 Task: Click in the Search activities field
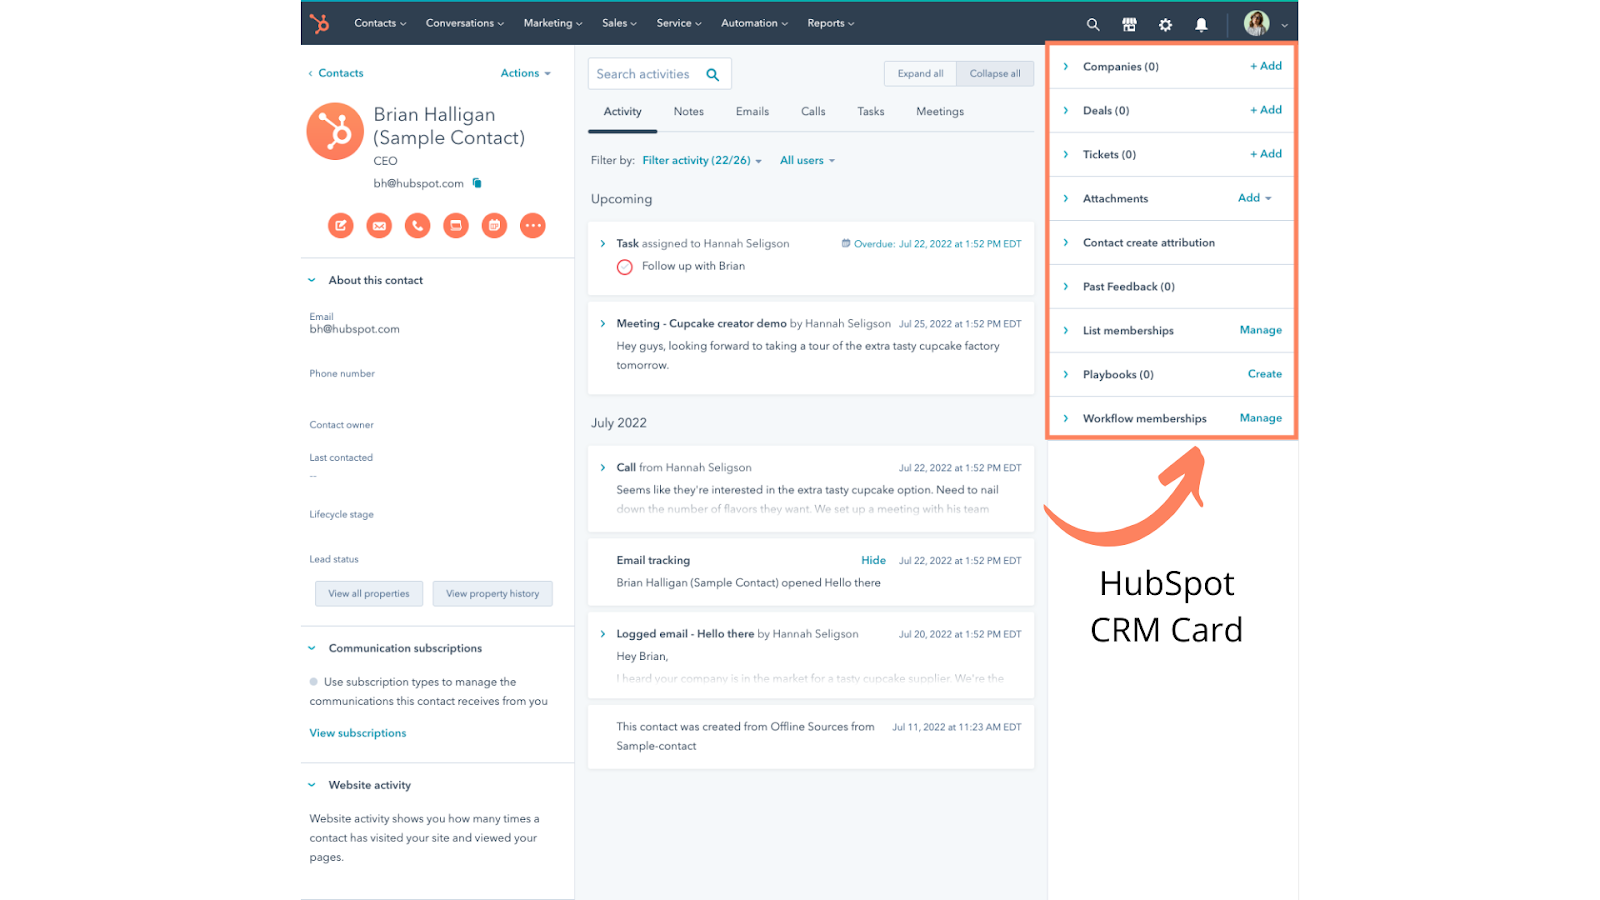[x=650, y=73]
